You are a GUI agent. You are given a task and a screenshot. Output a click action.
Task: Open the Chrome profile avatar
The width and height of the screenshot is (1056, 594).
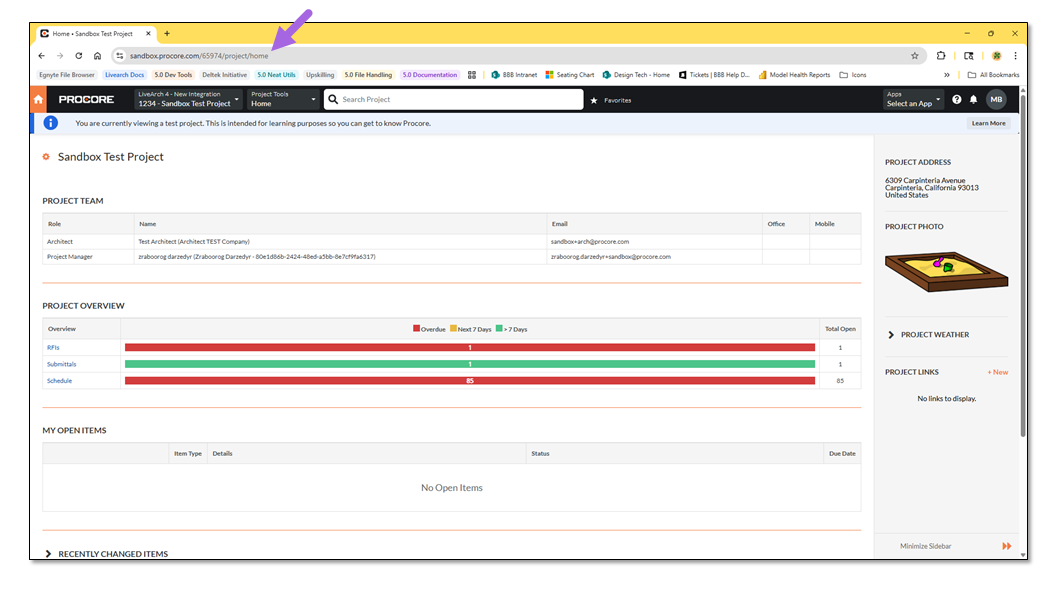click(997, 56)
